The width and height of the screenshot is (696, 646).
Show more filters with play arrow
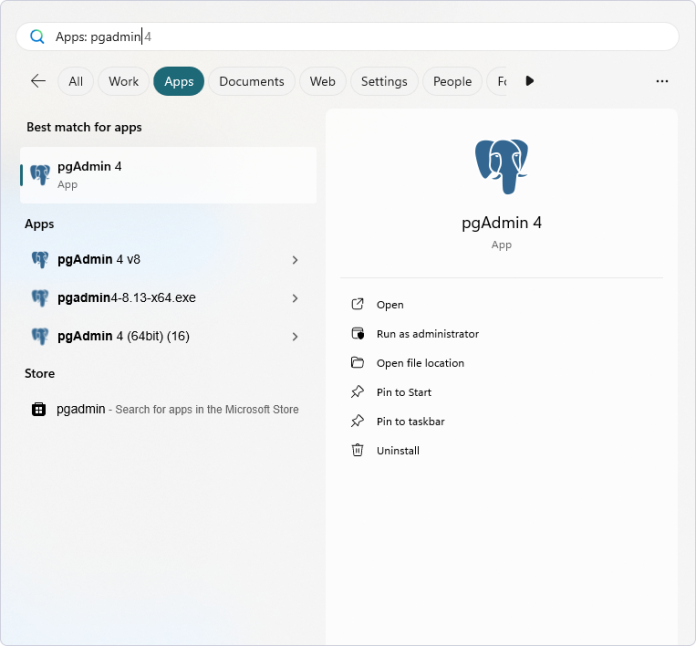point(529,81)
